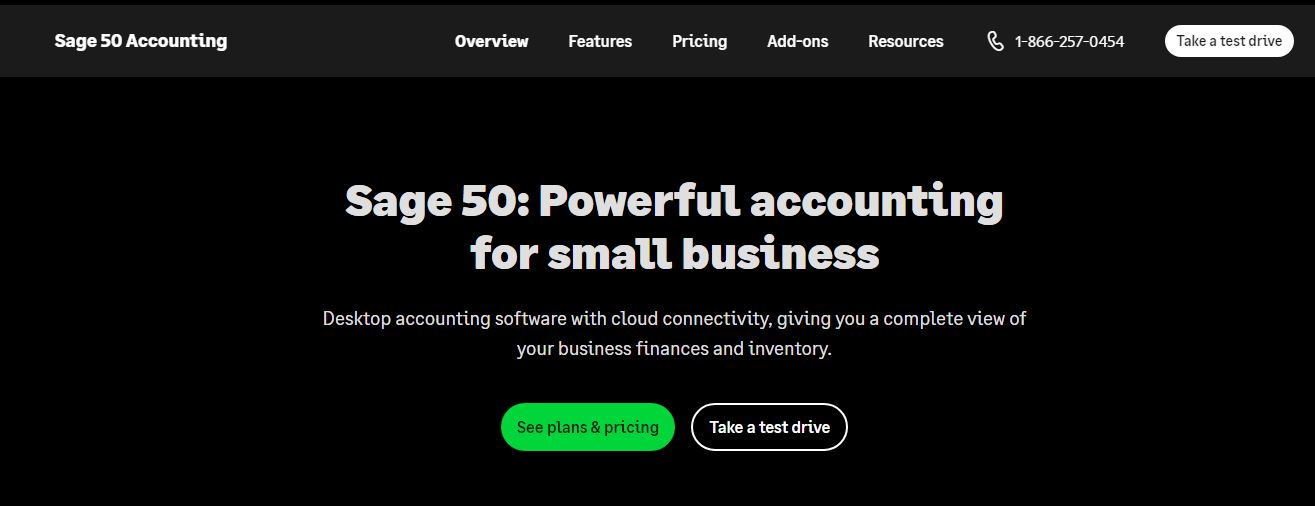This screenshot has height=506, width=1315.
Task: Click the green See plans & pricing button
Action: coord(588,427)
